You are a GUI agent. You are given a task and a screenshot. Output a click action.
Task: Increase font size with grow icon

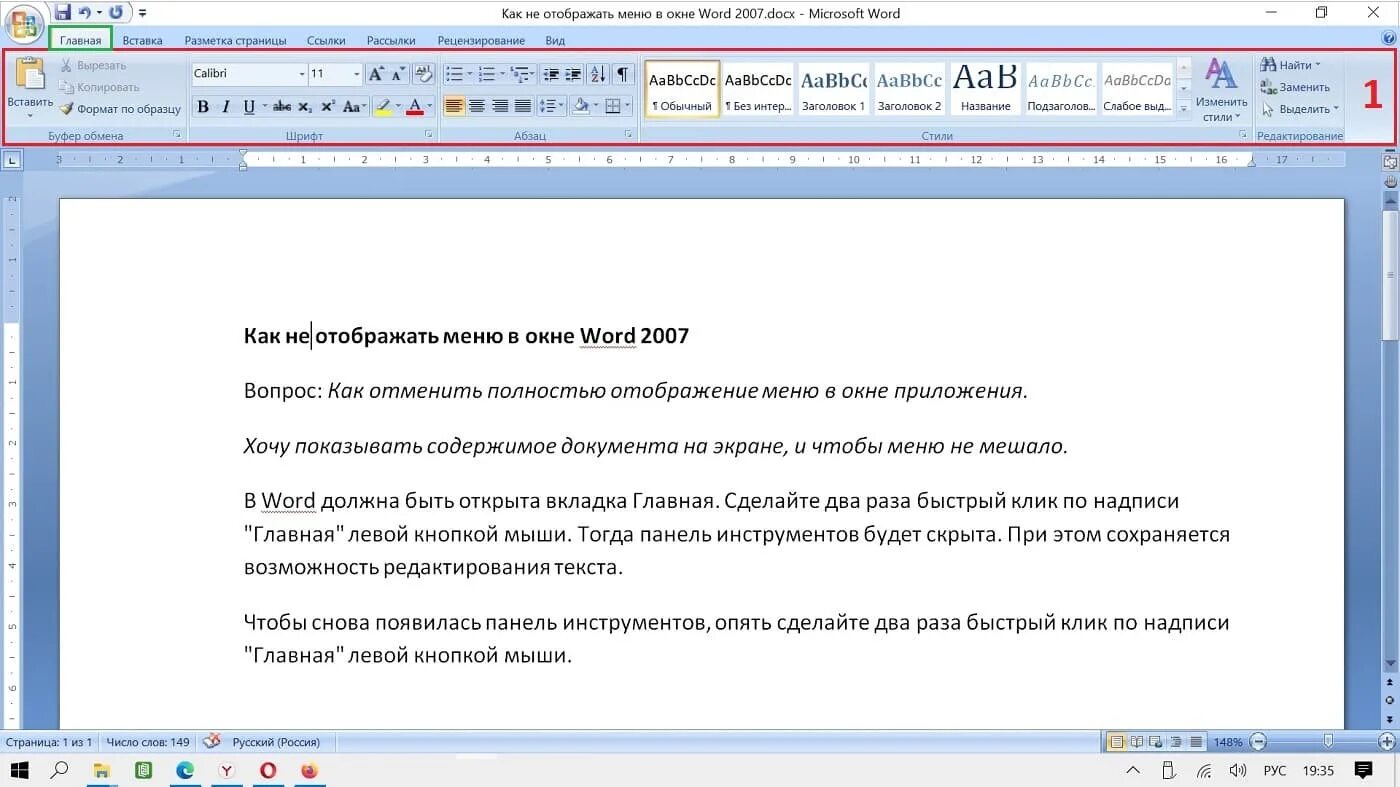point(376,74)
